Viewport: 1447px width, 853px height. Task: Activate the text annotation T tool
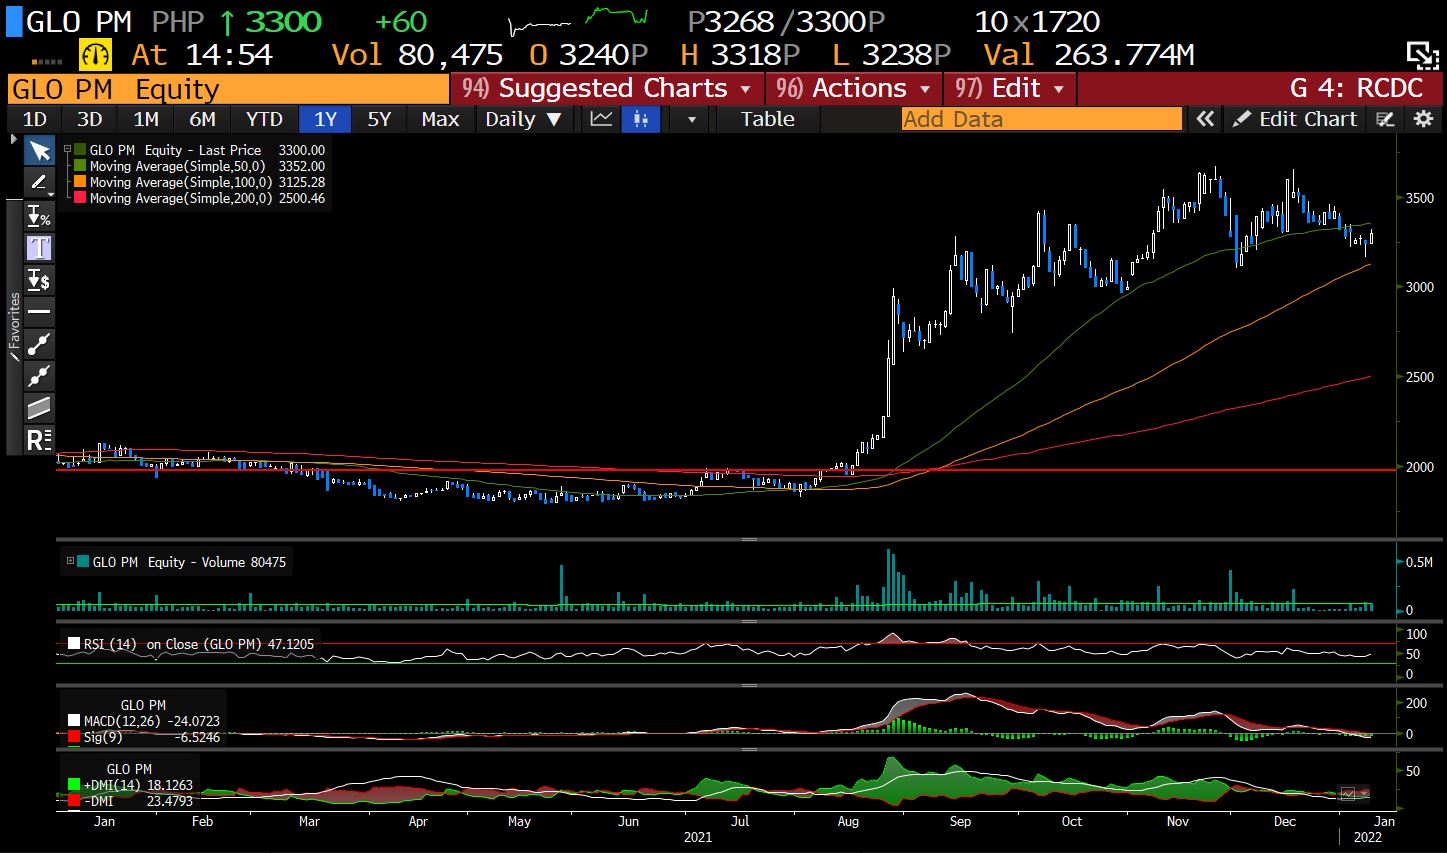(x=39, y=247)
